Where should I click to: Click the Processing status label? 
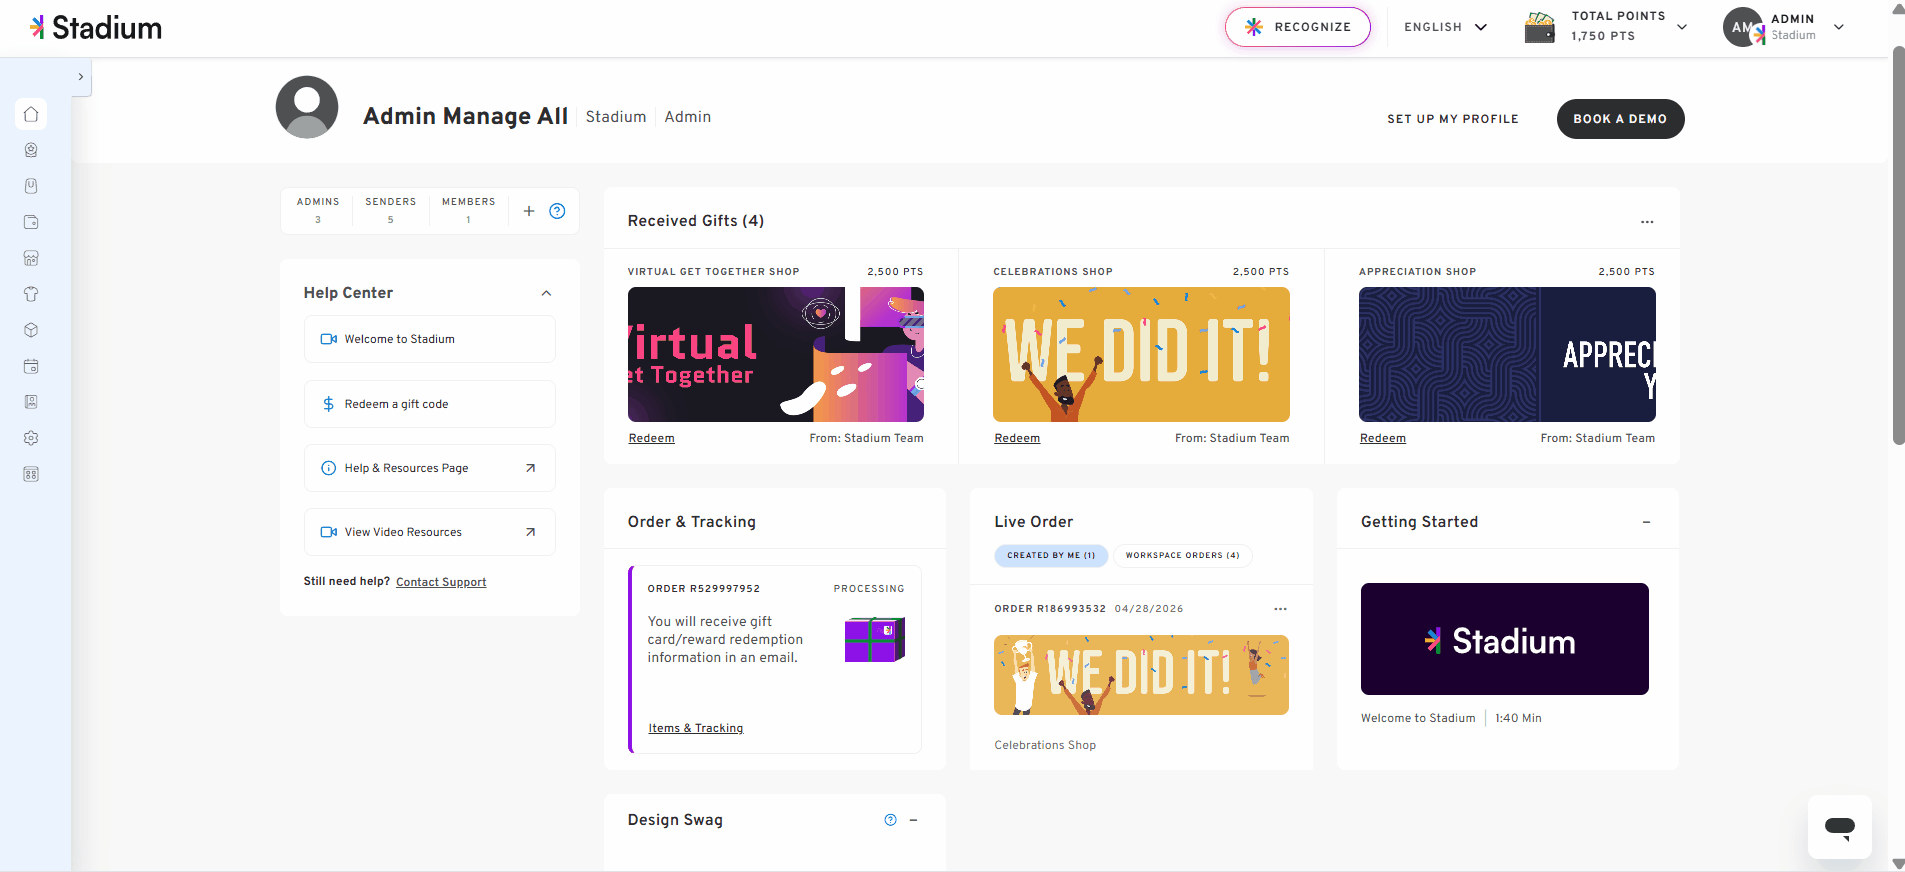(869, 589)
